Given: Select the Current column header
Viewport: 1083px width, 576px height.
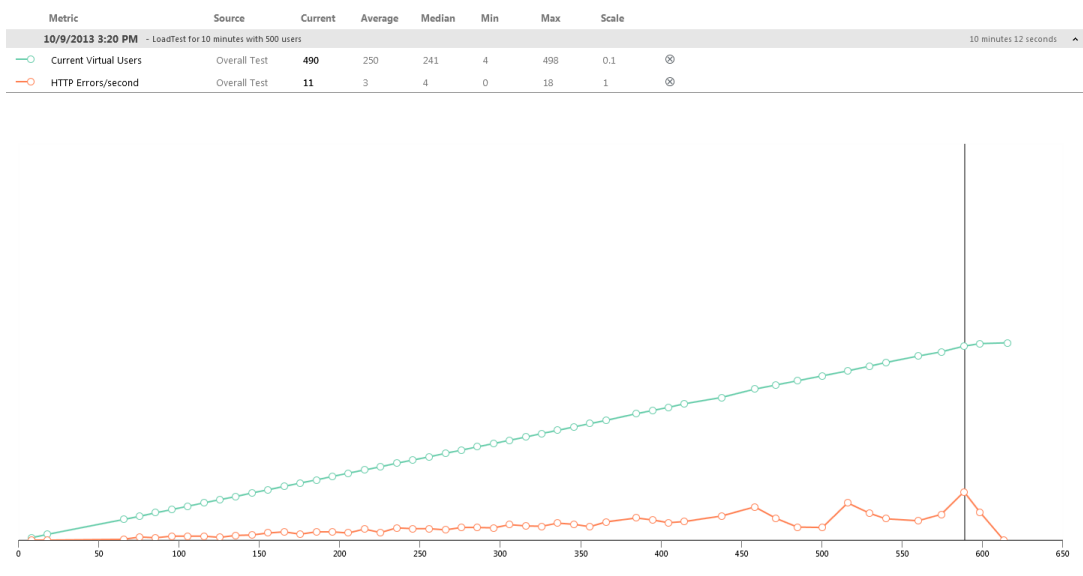Looking at the screenshot, I should tap(318, 18).
